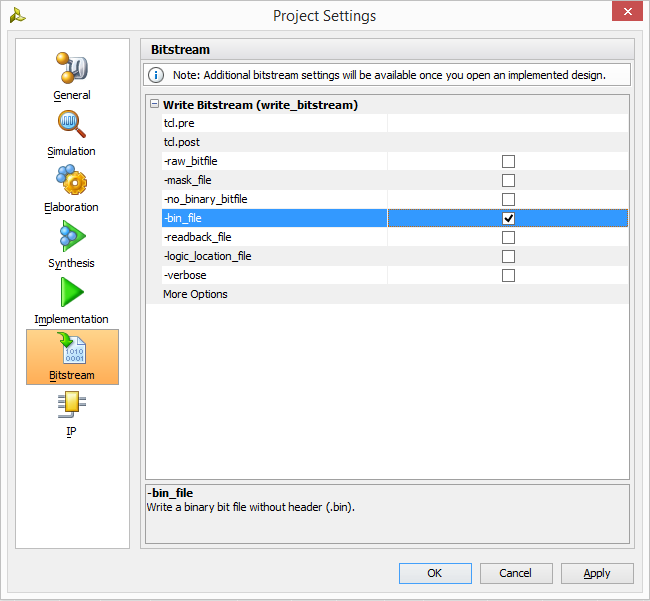Screen dimensions: 650x601
Task: Enable the -mask_file checkbox
Action: click(x=508, y=180)
